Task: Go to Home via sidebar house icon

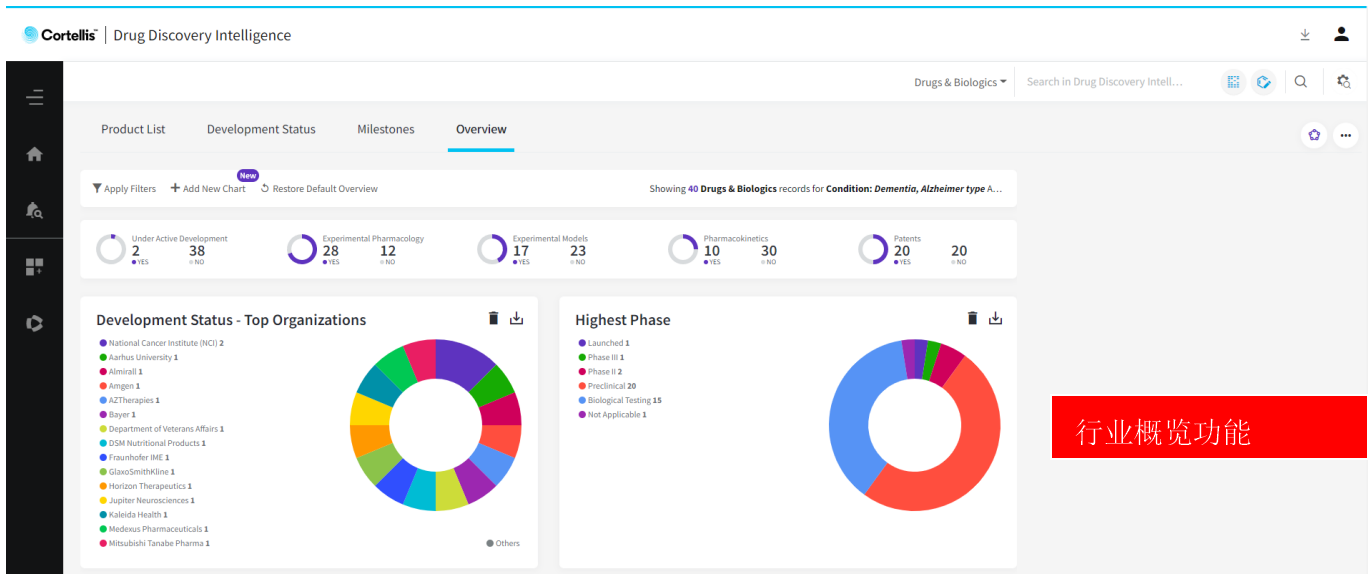Action: point(35,154)
